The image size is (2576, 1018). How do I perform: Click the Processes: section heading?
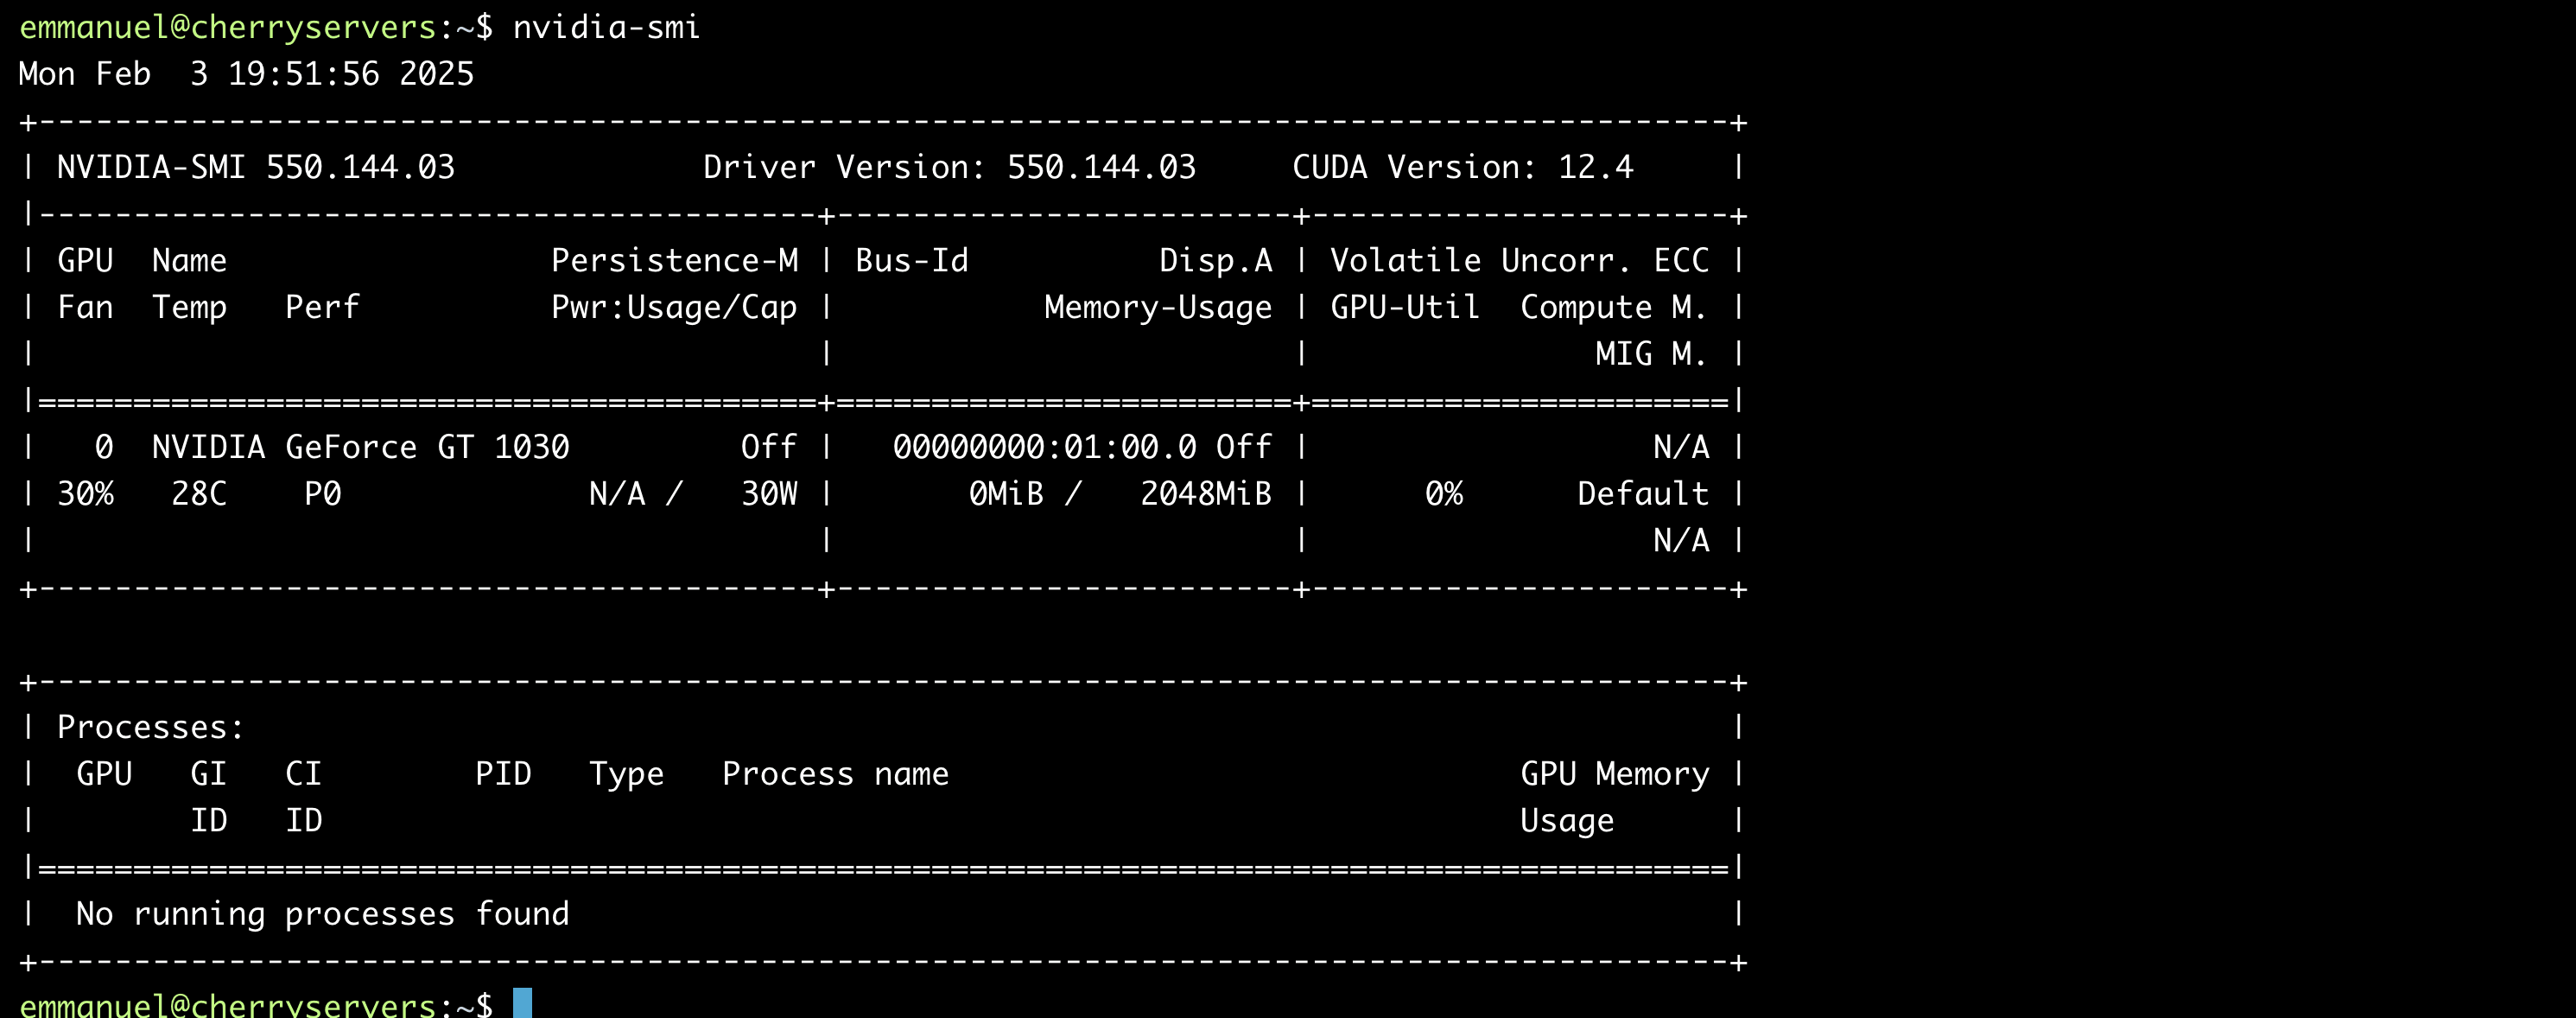150,727
